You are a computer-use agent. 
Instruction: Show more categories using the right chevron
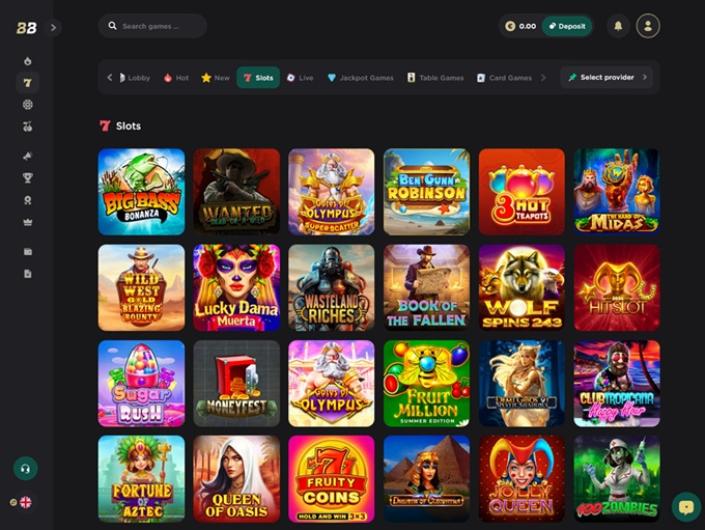pyautogui.click(x=544, y=78)
